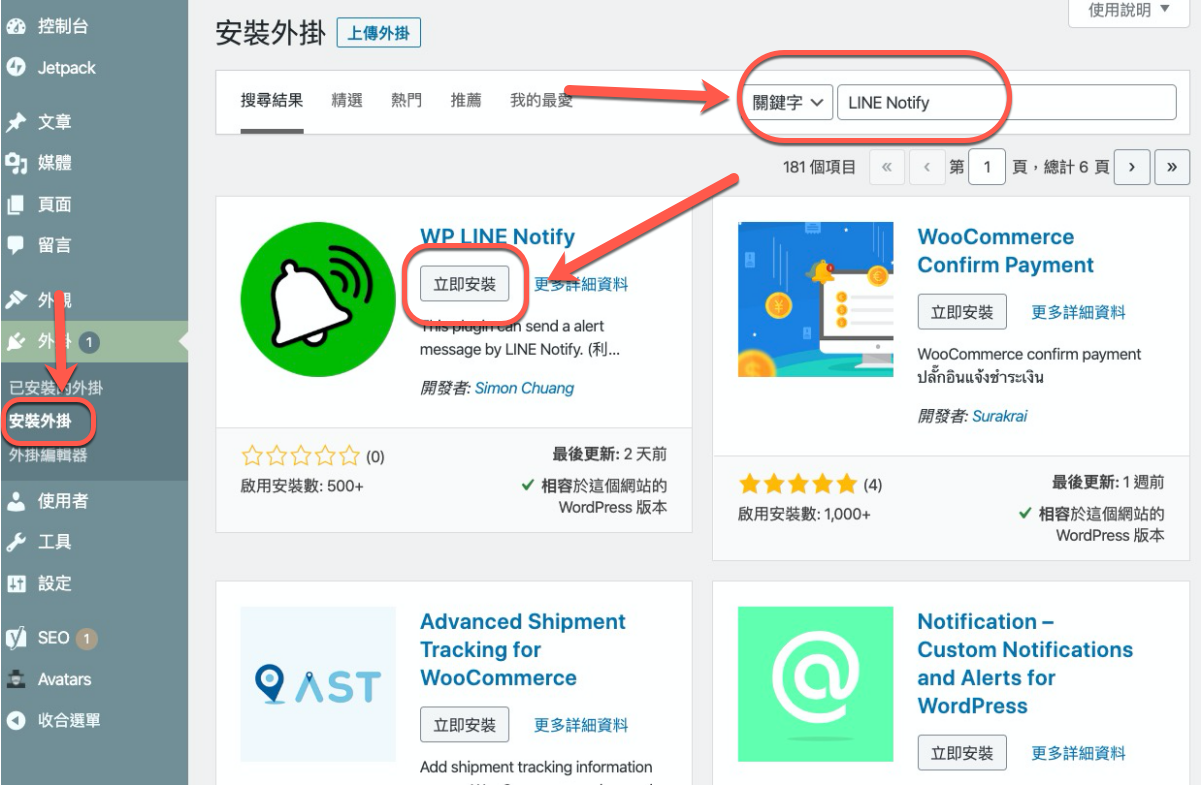Click the Pages (頁面) sidebar icon
Screen dimensions: 1201x785
[16, 204]
